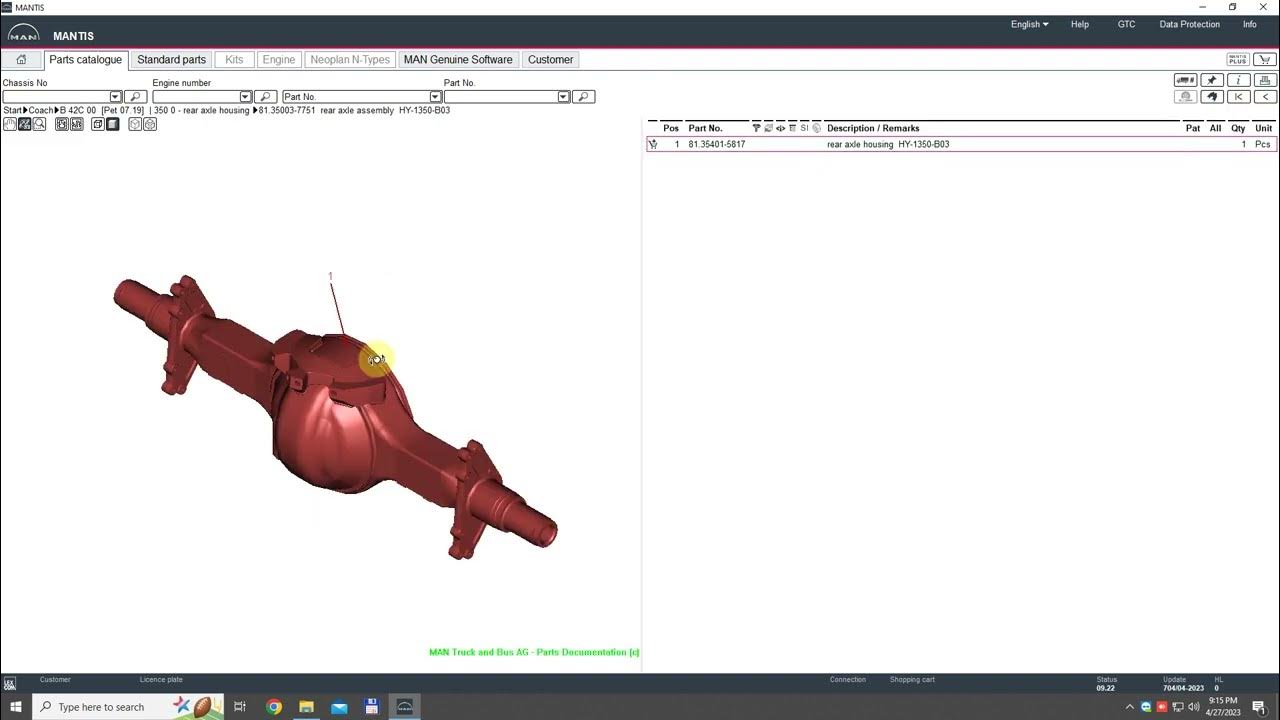Open the MAN Genuine Software tab
The width and height of the screenshot is (1280, 720).
pos(458,60)
